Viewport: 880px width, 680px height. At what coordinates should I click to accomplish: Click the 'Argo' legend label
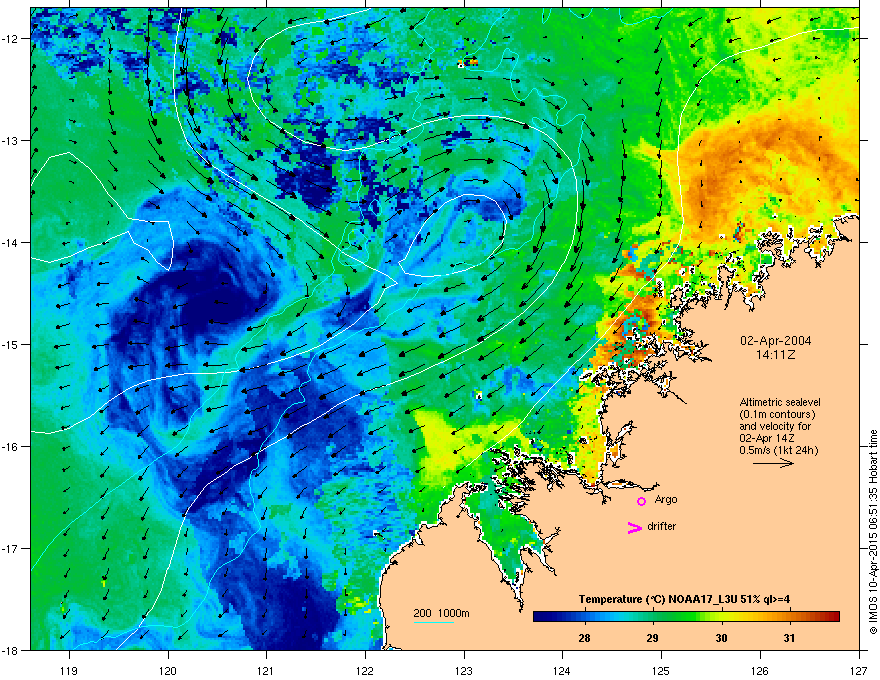coord(666,499)
